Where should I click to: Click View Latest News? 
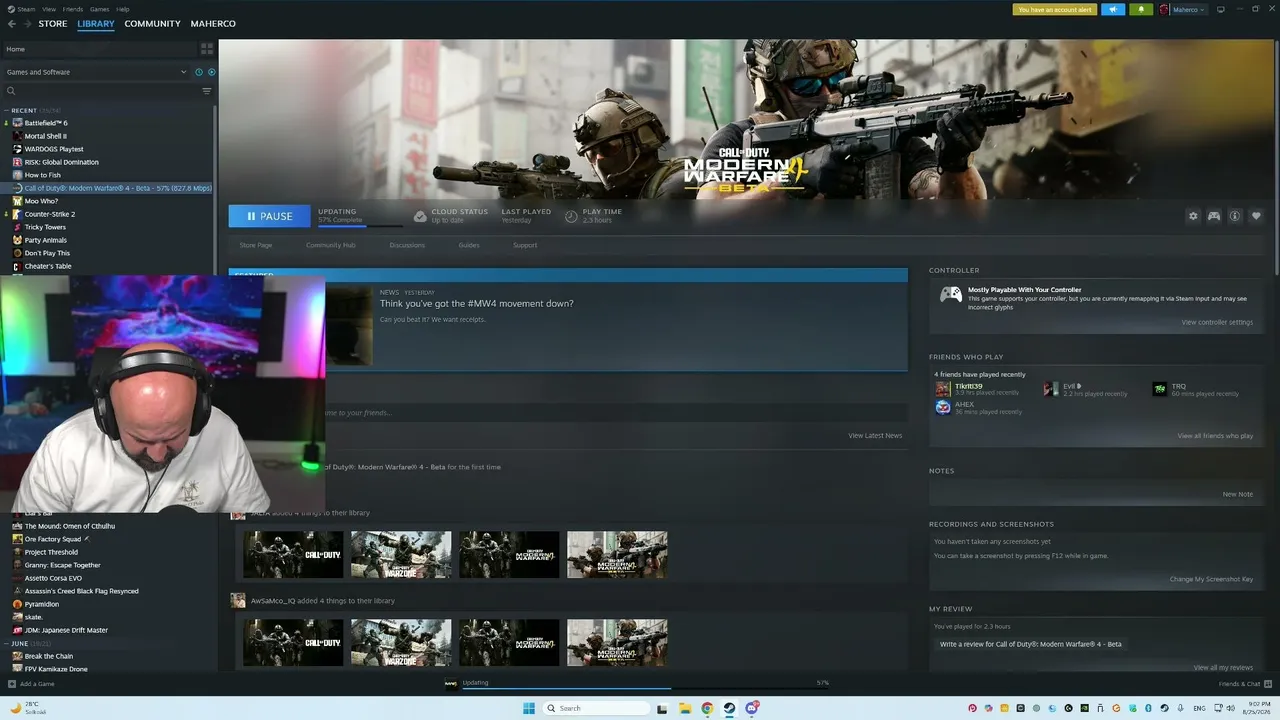click(x=875, y=436)
